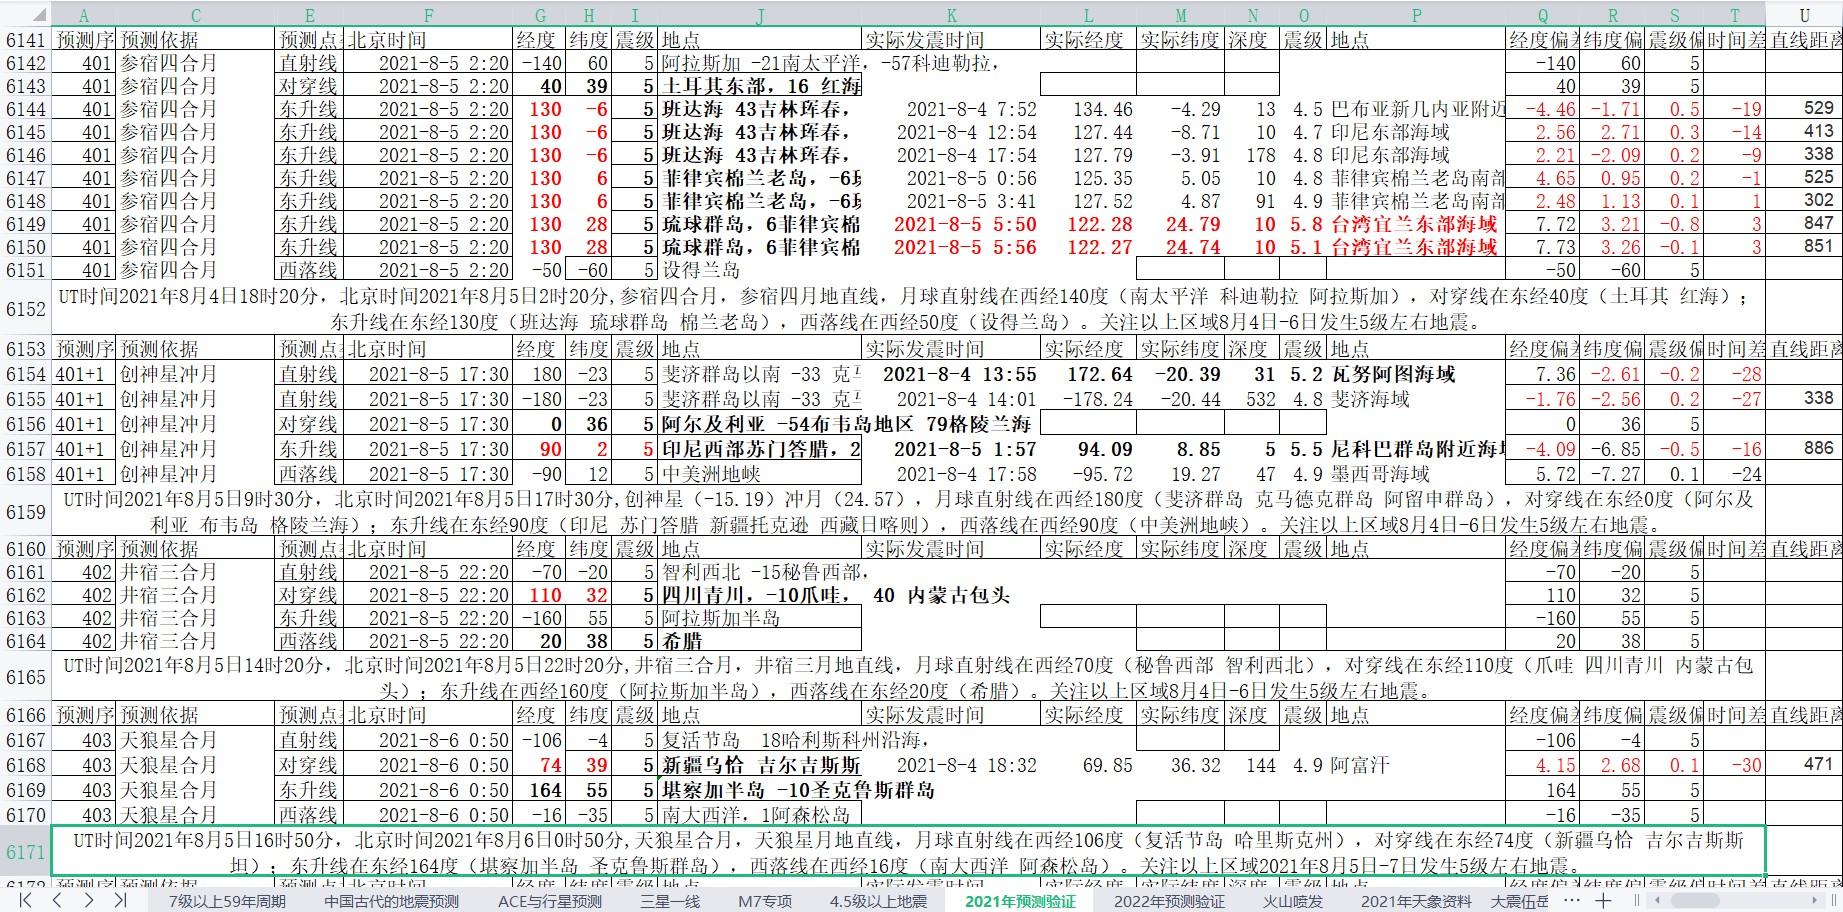Viewport: 1843px width, 912px height.
Task: Select the 4.5级以上地震 sheet tab
Action: pyautogui.click(x=878, y=901)
